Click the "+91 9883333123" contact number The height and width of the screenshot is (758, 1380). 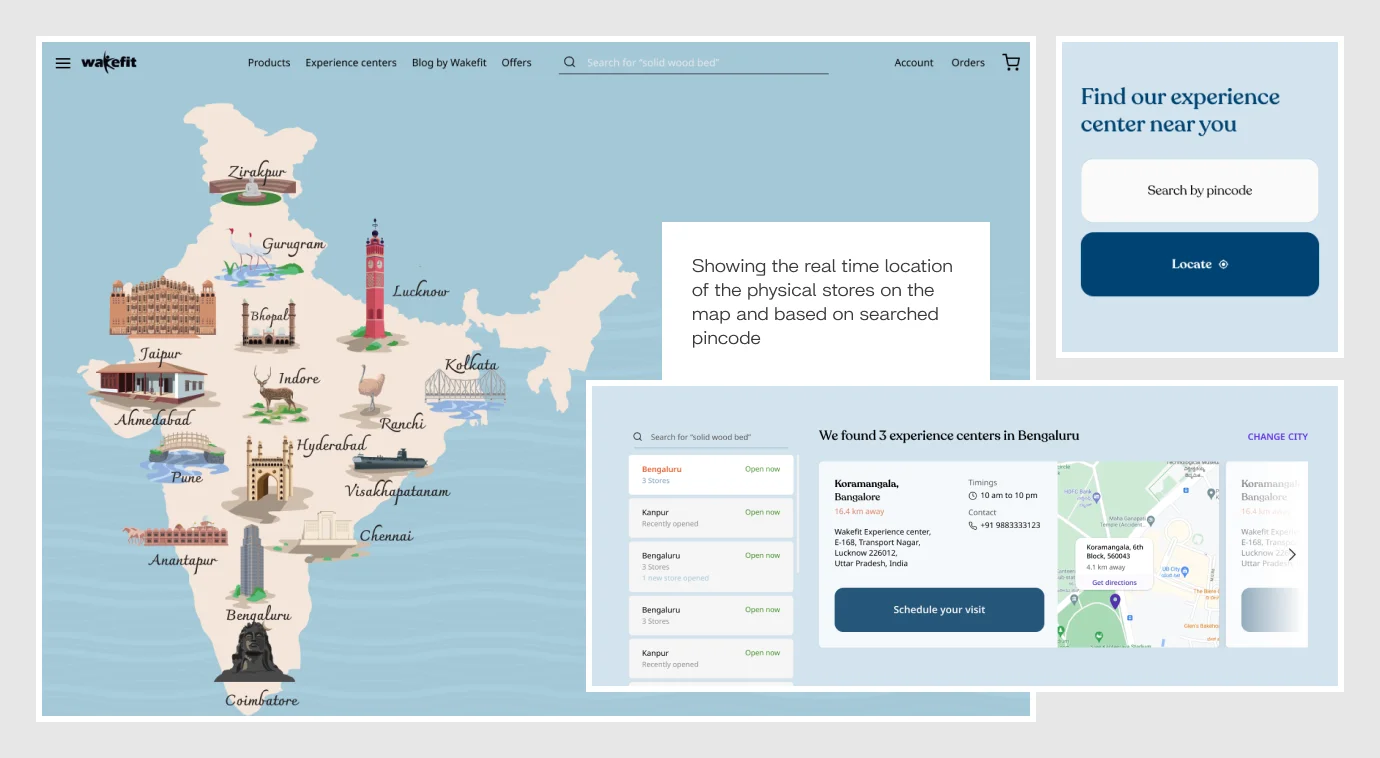point(1010,525)
